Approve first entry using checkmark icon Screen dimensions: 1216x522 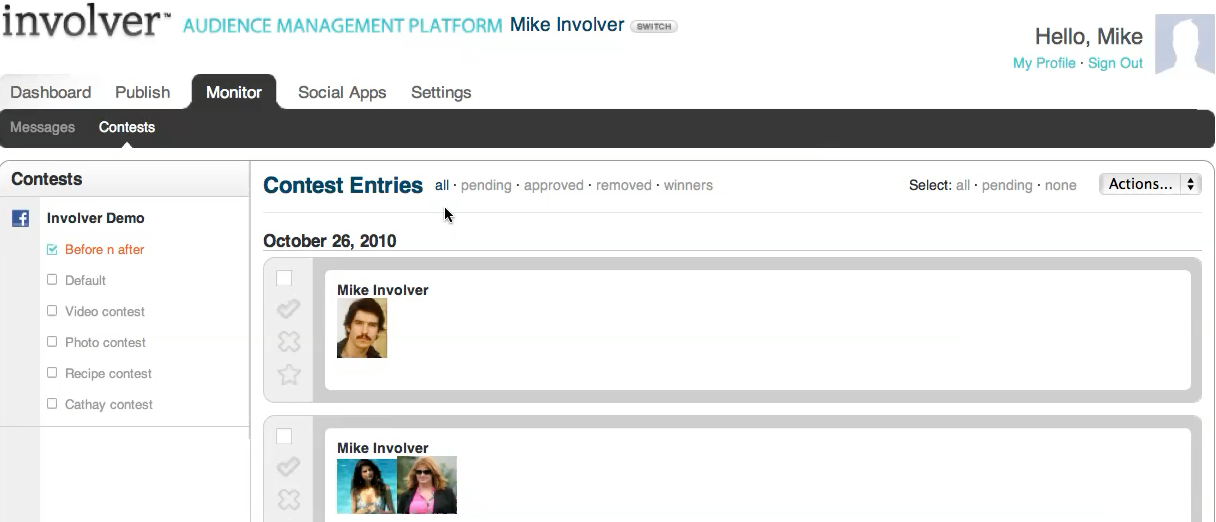click(x=289, y=310)
